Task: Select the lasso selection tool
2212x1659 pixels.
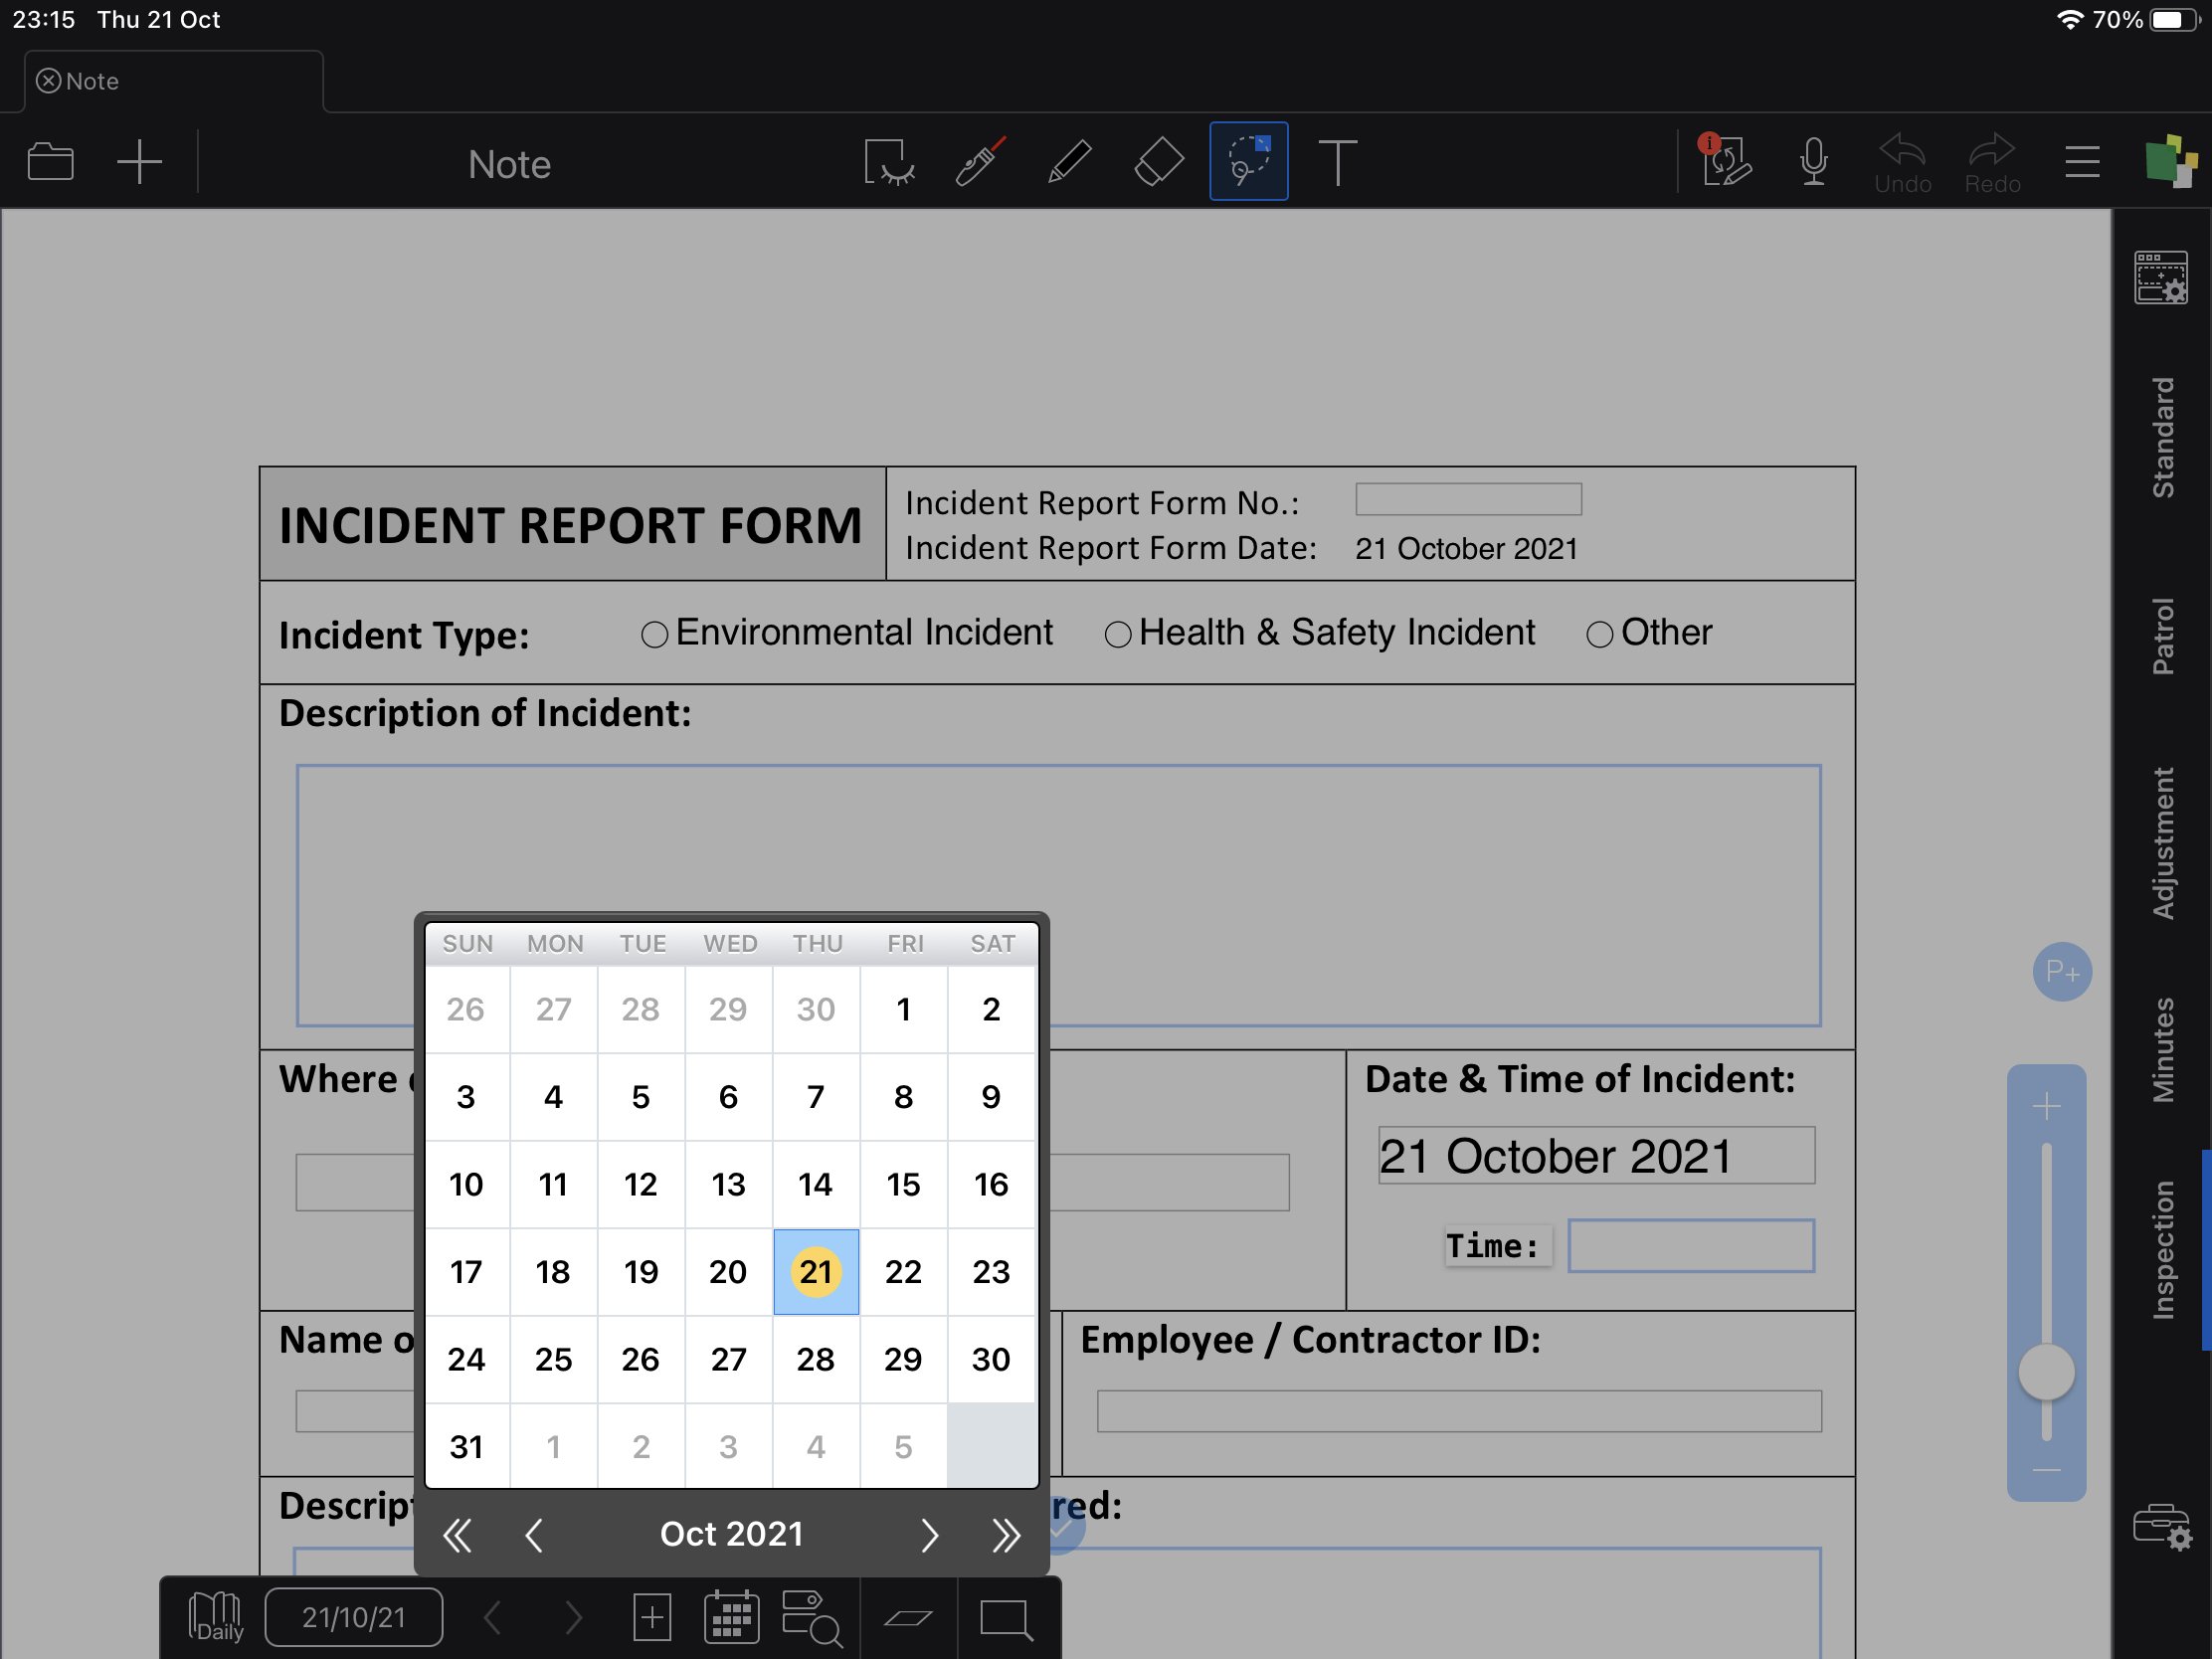Action: point(1248,162)
